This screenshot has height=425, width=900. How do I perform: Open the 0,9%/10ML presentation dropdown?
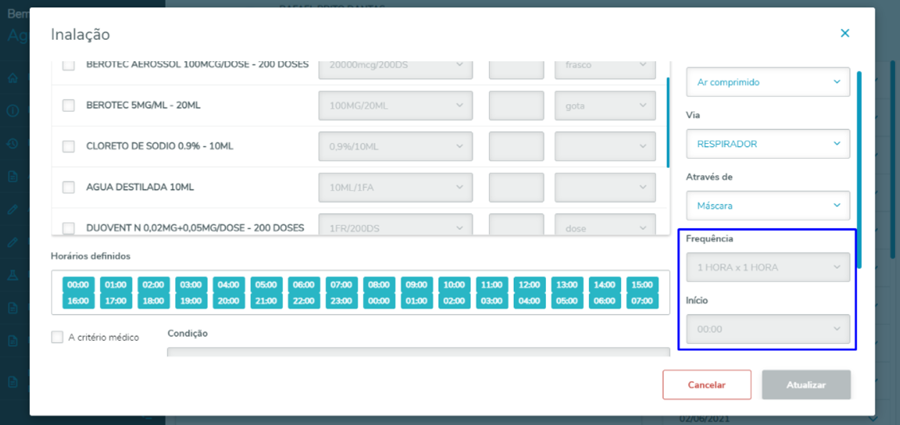tap(395, 146)
